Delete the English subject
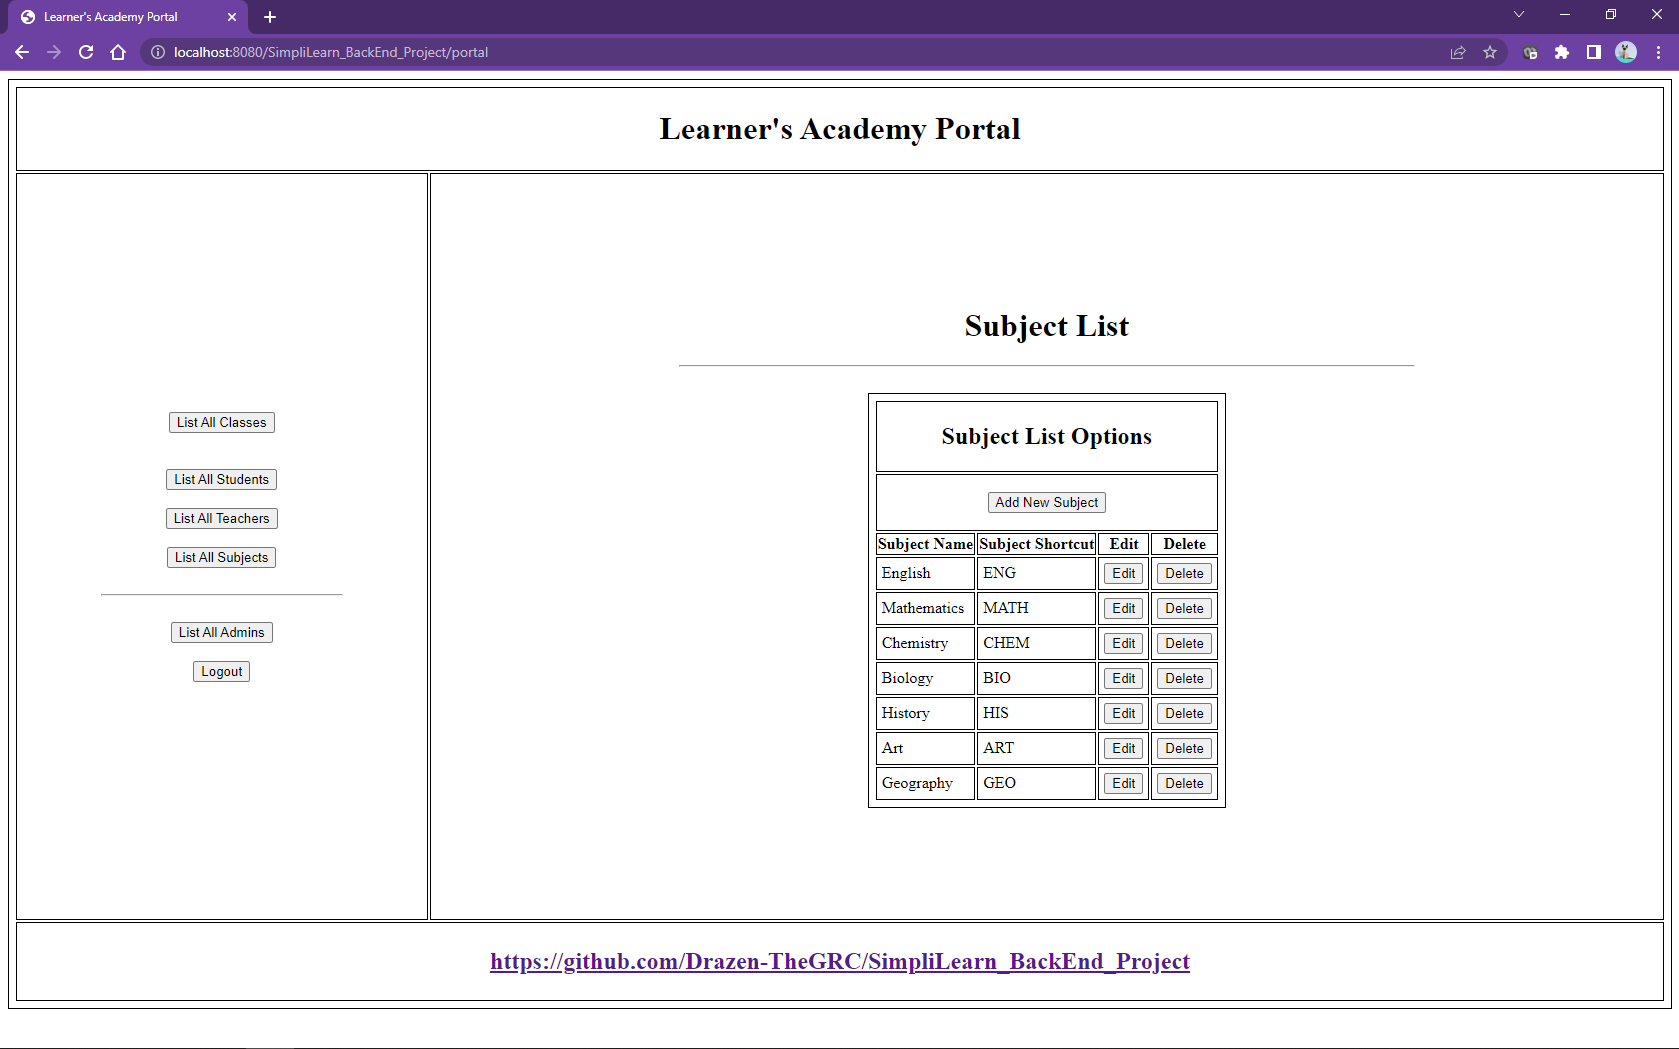This screenshot has height=1049, width=1679. tap(1185, 574)
